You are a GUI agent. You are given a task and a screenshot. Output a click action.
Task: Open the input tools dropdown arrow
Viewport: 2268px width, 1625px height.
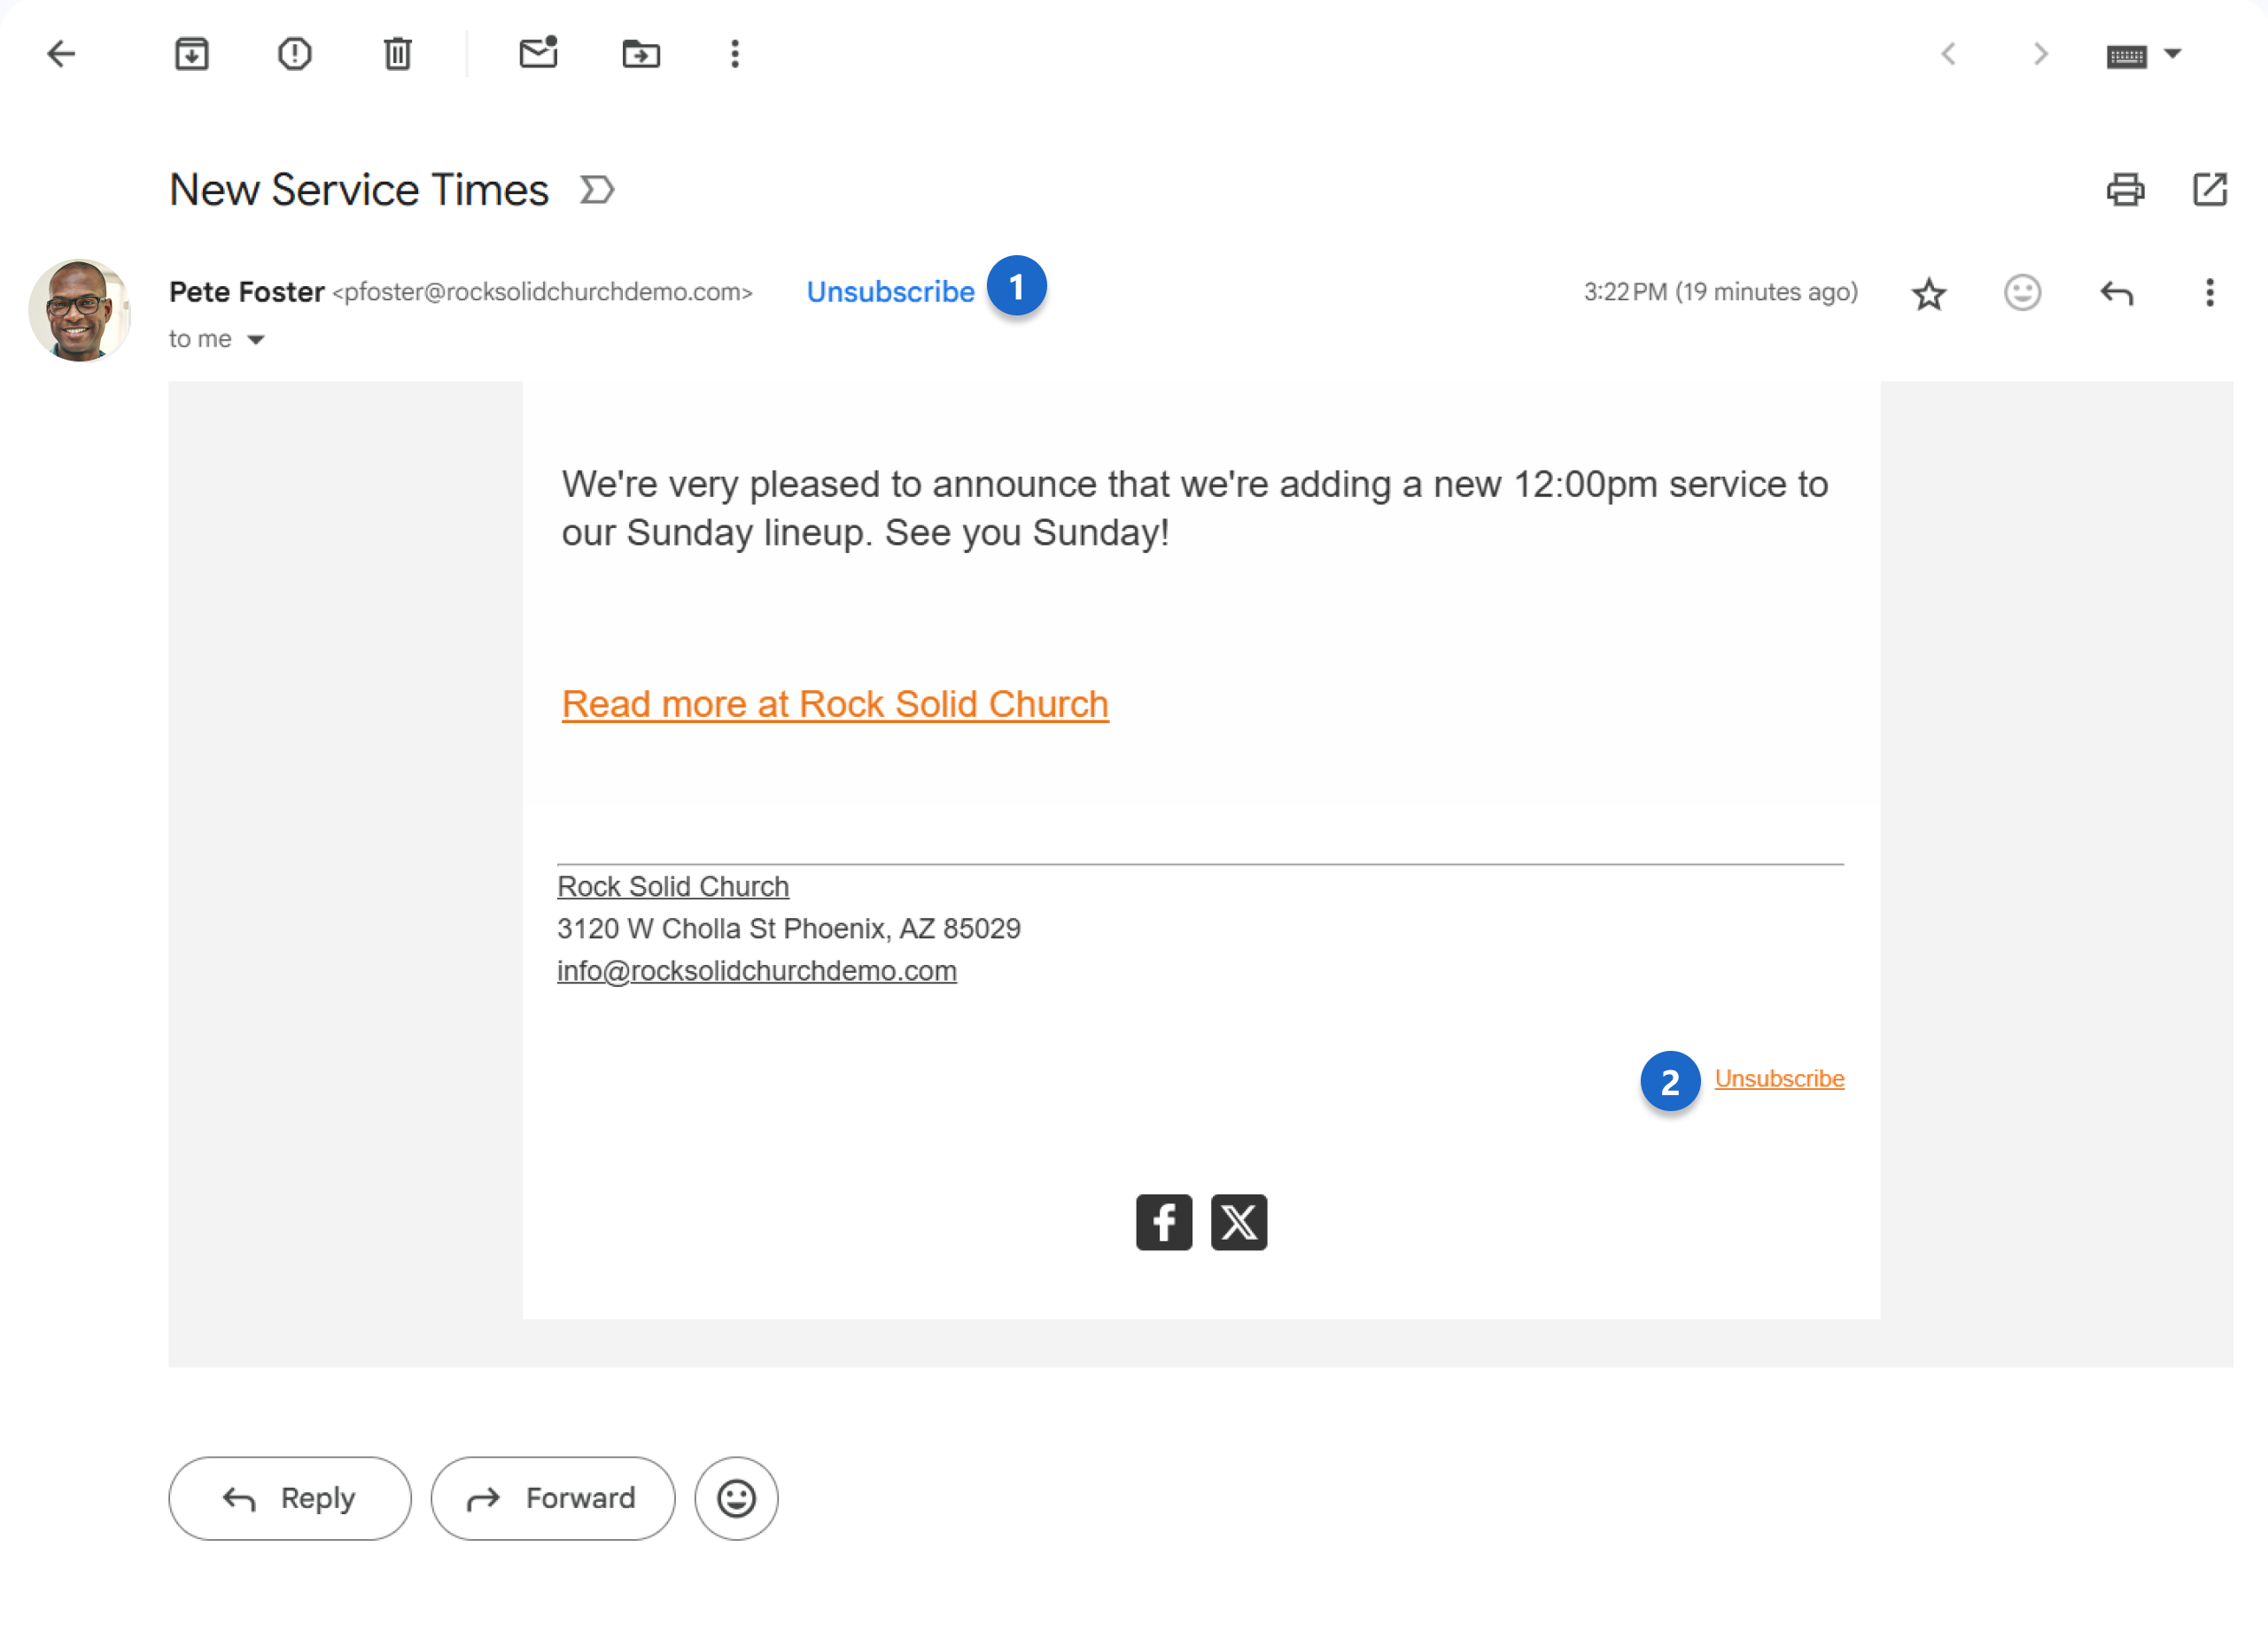[2173, 53]
